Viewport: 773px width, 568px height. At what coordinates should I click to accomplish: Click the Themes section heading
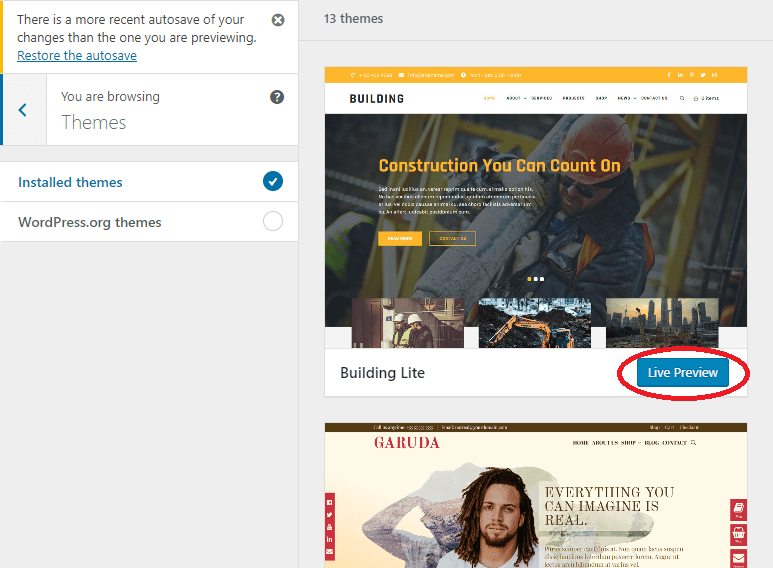pyautogui.click(x=94, y=122)
